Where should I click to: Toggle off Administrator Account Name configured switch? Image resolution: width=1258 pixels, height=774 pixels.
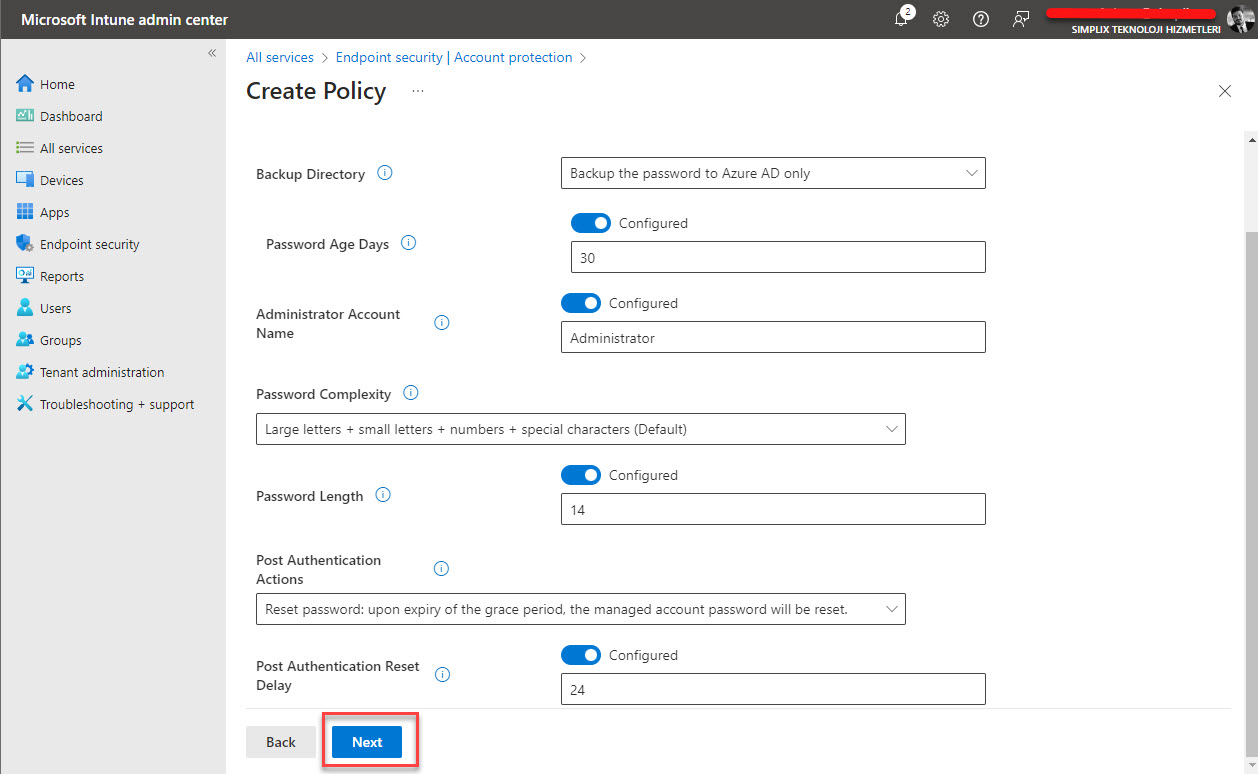pos(581,303)
